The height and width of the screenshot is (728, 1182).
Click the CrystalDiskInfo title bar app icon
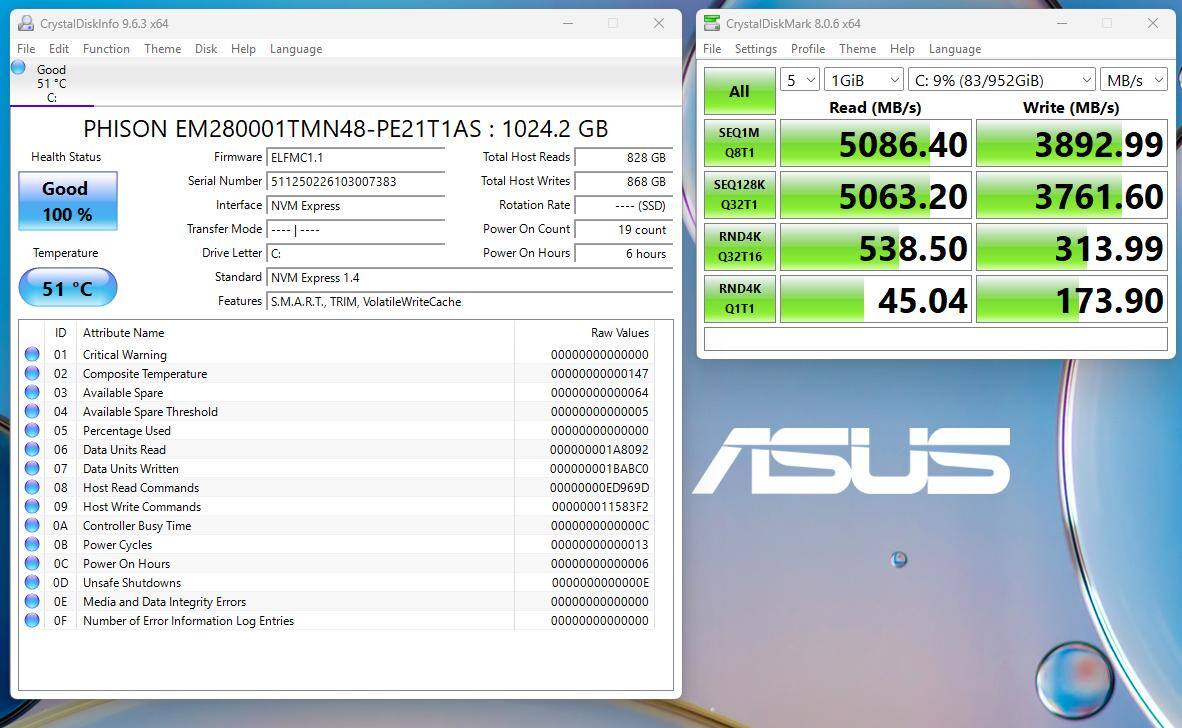click(x=26, y=23)
